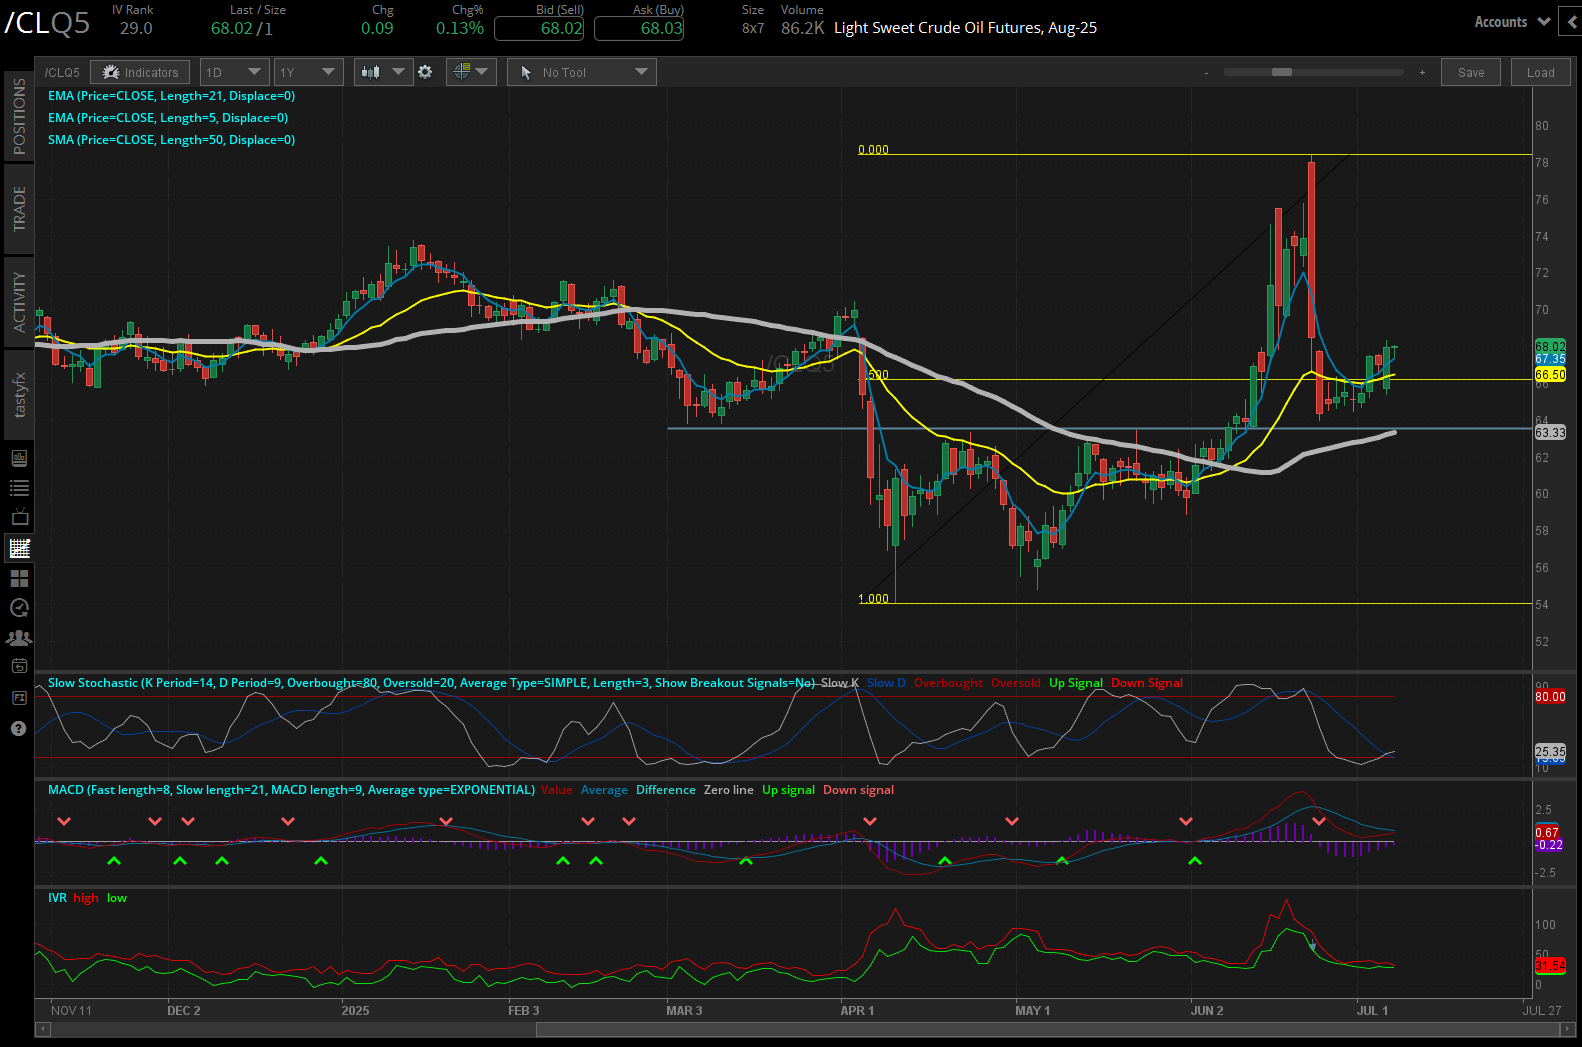The width and height of the screenshot is (1582, 1047).
Task: Click the Save button
Action: click(x=1471, y=72)
